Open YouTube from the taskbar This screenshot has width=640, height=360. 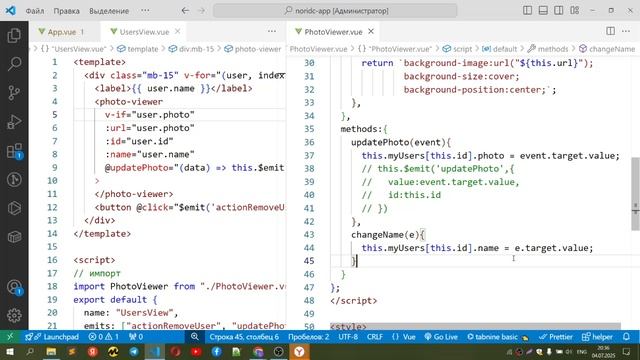click(196, 351)
